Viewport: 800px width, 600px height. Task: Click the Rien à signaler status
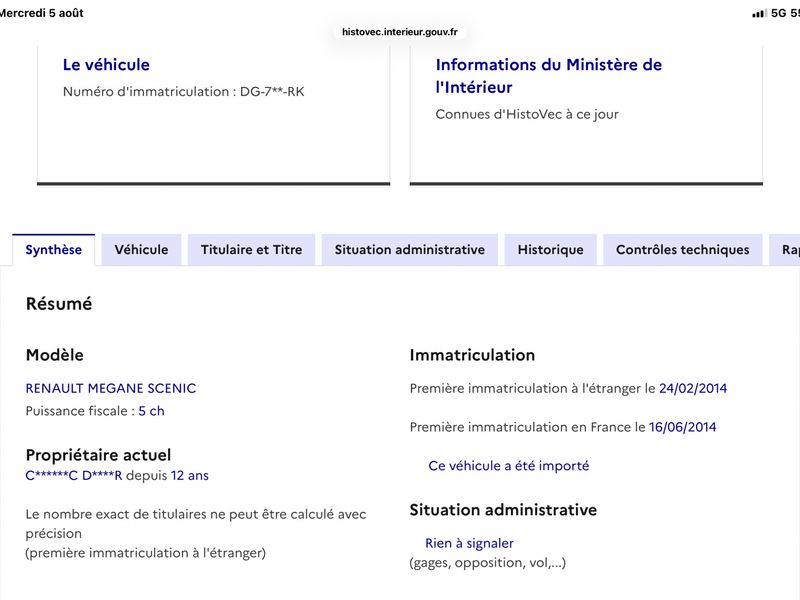469,543
